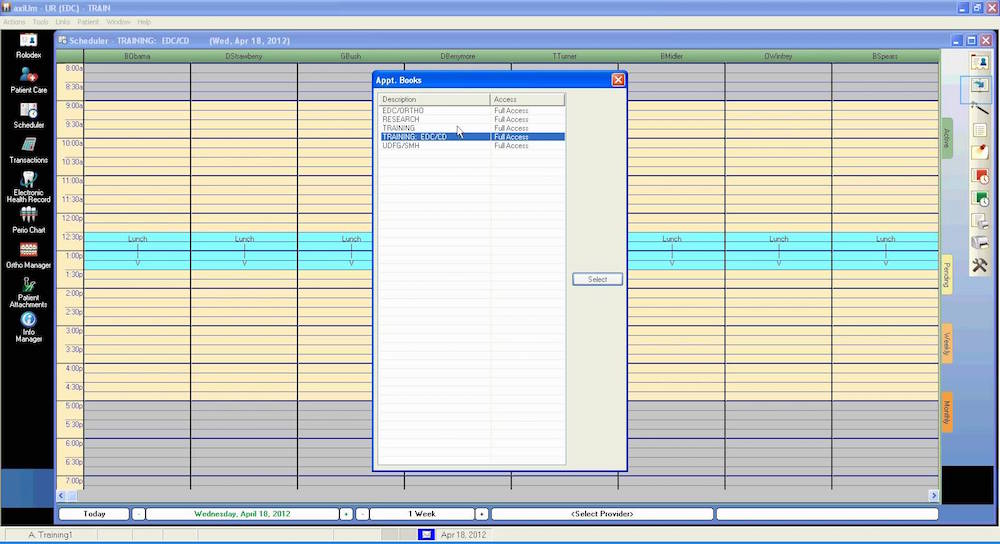The height and width of the screenshot is (544, 1000).
Task: Open the Pending side tab
Action: point(947,275)
